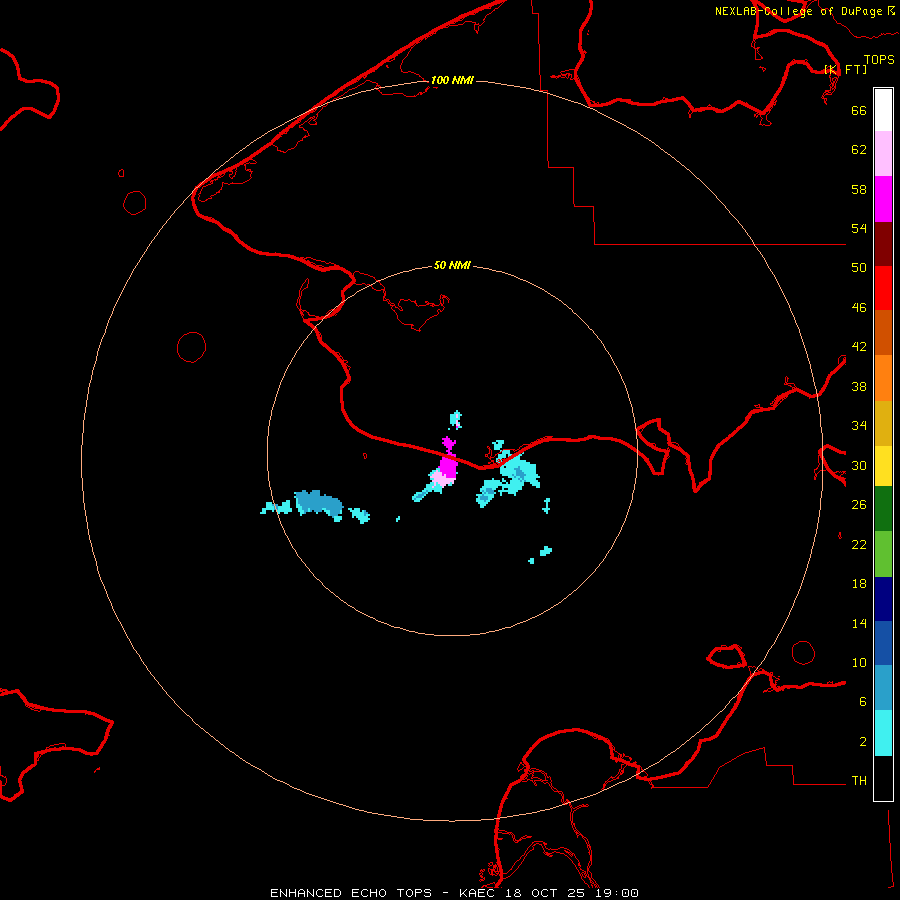Click the KAEC station identifier in footer
Screen dimensions: 900x900
coord(478,893)
